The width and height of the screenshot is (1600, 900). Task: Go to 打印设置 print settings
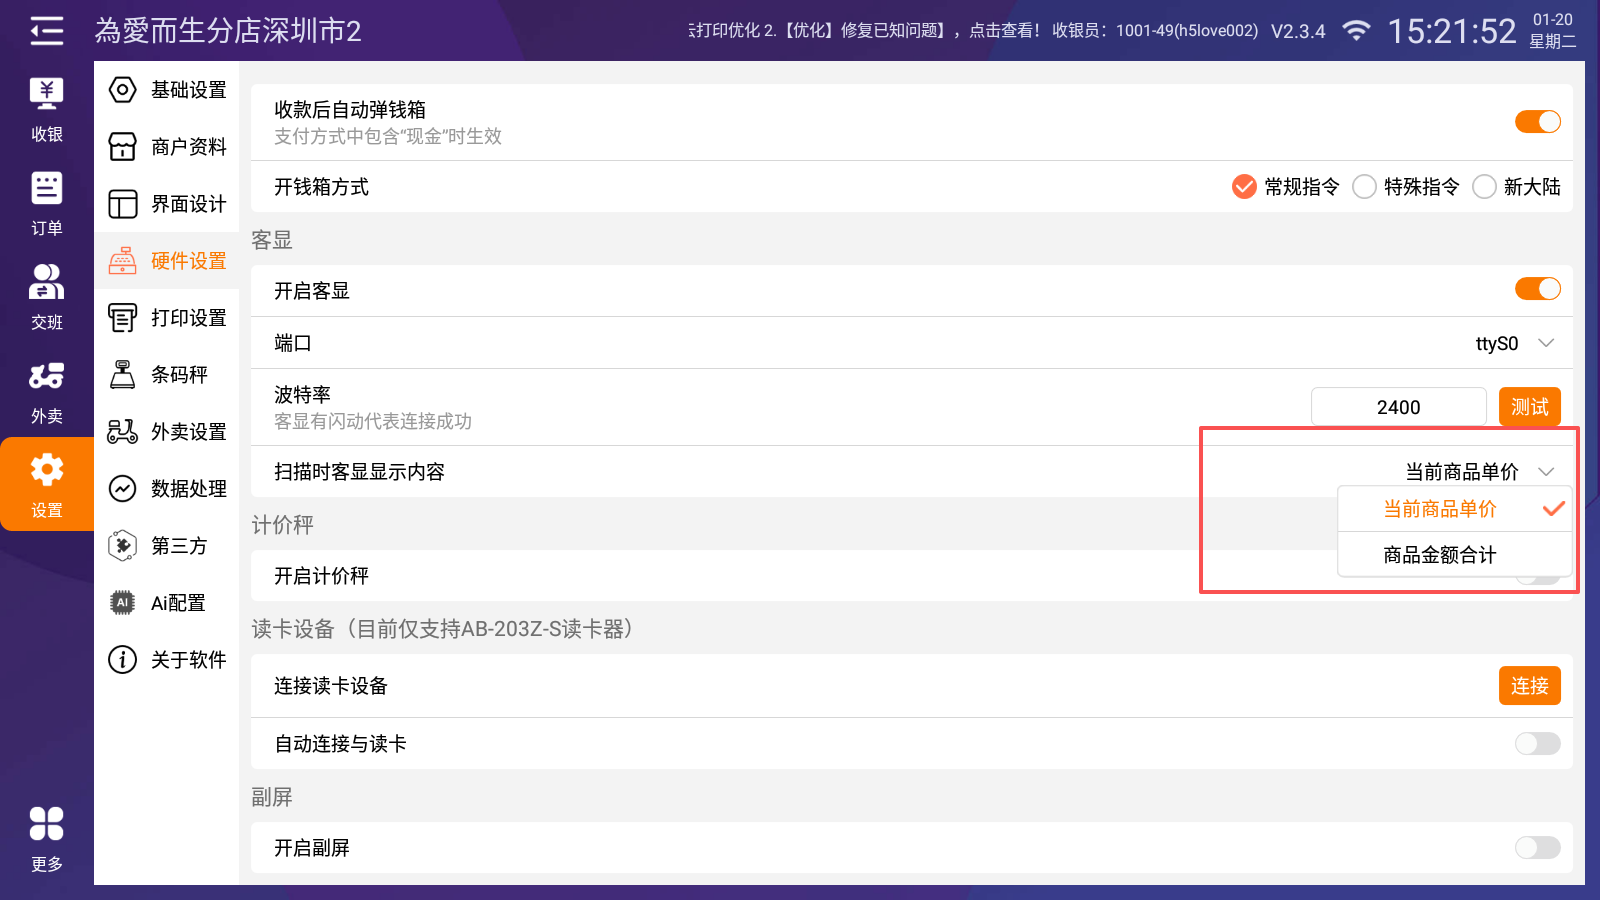(167, 318)
